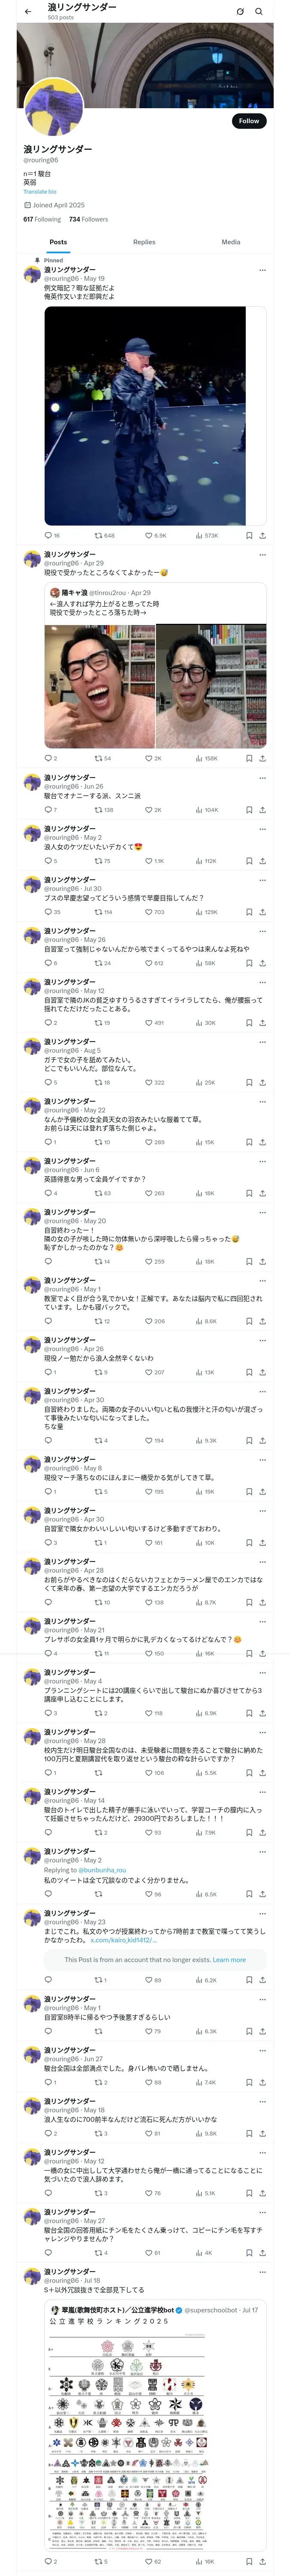Click the Translate bio link
Screen dimensions: 290x2576
tap(40, 191)
